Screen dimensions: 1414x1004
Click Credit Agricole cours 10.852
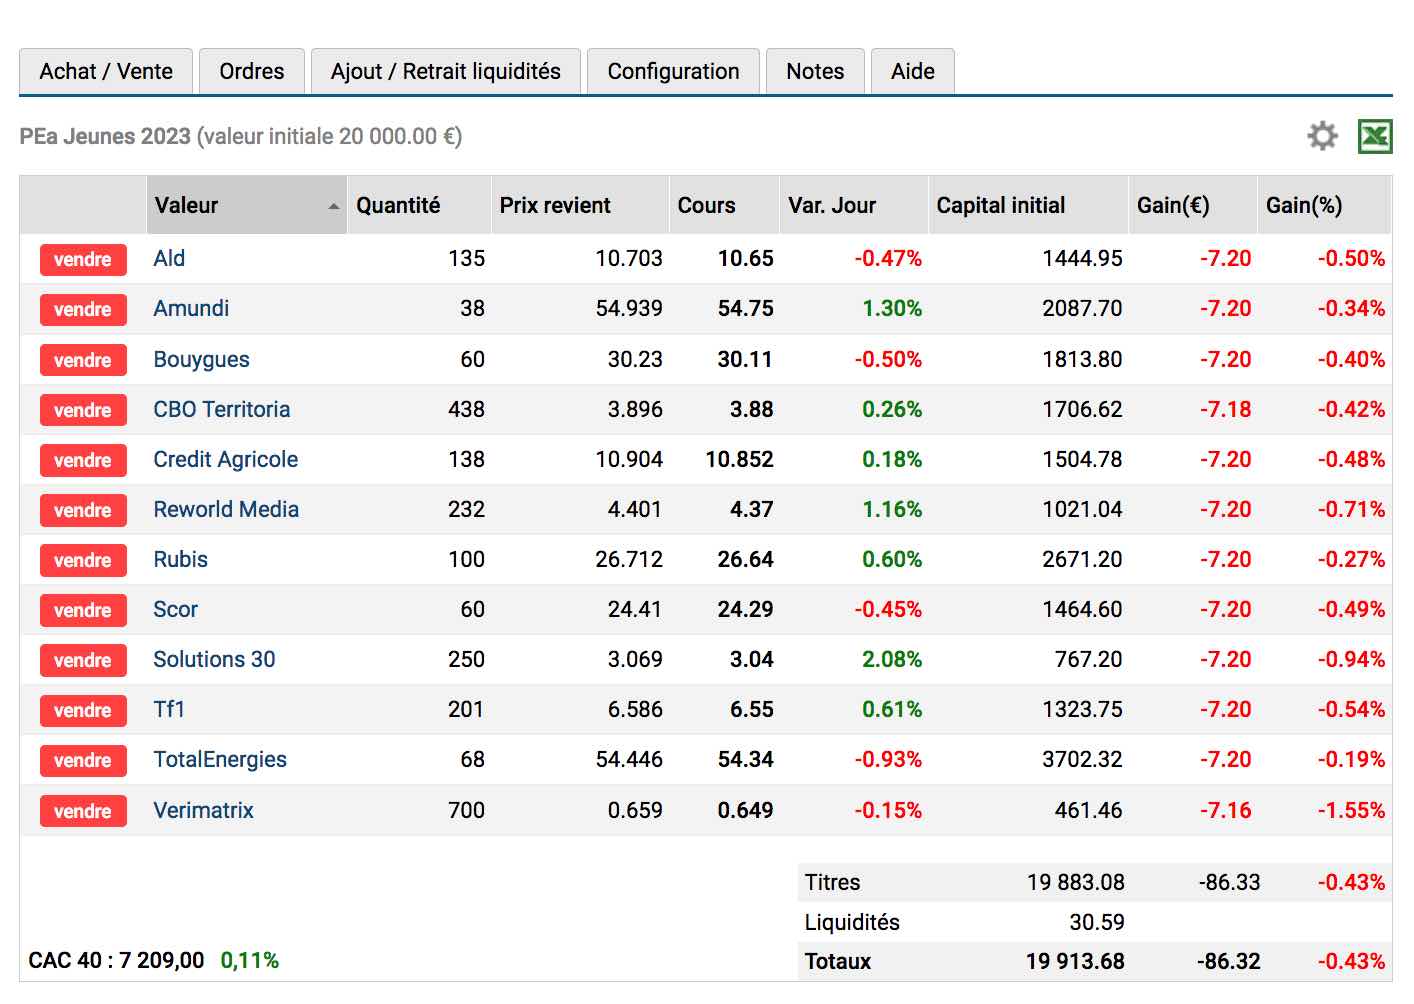pyautogui.click(x=739, y=459)
